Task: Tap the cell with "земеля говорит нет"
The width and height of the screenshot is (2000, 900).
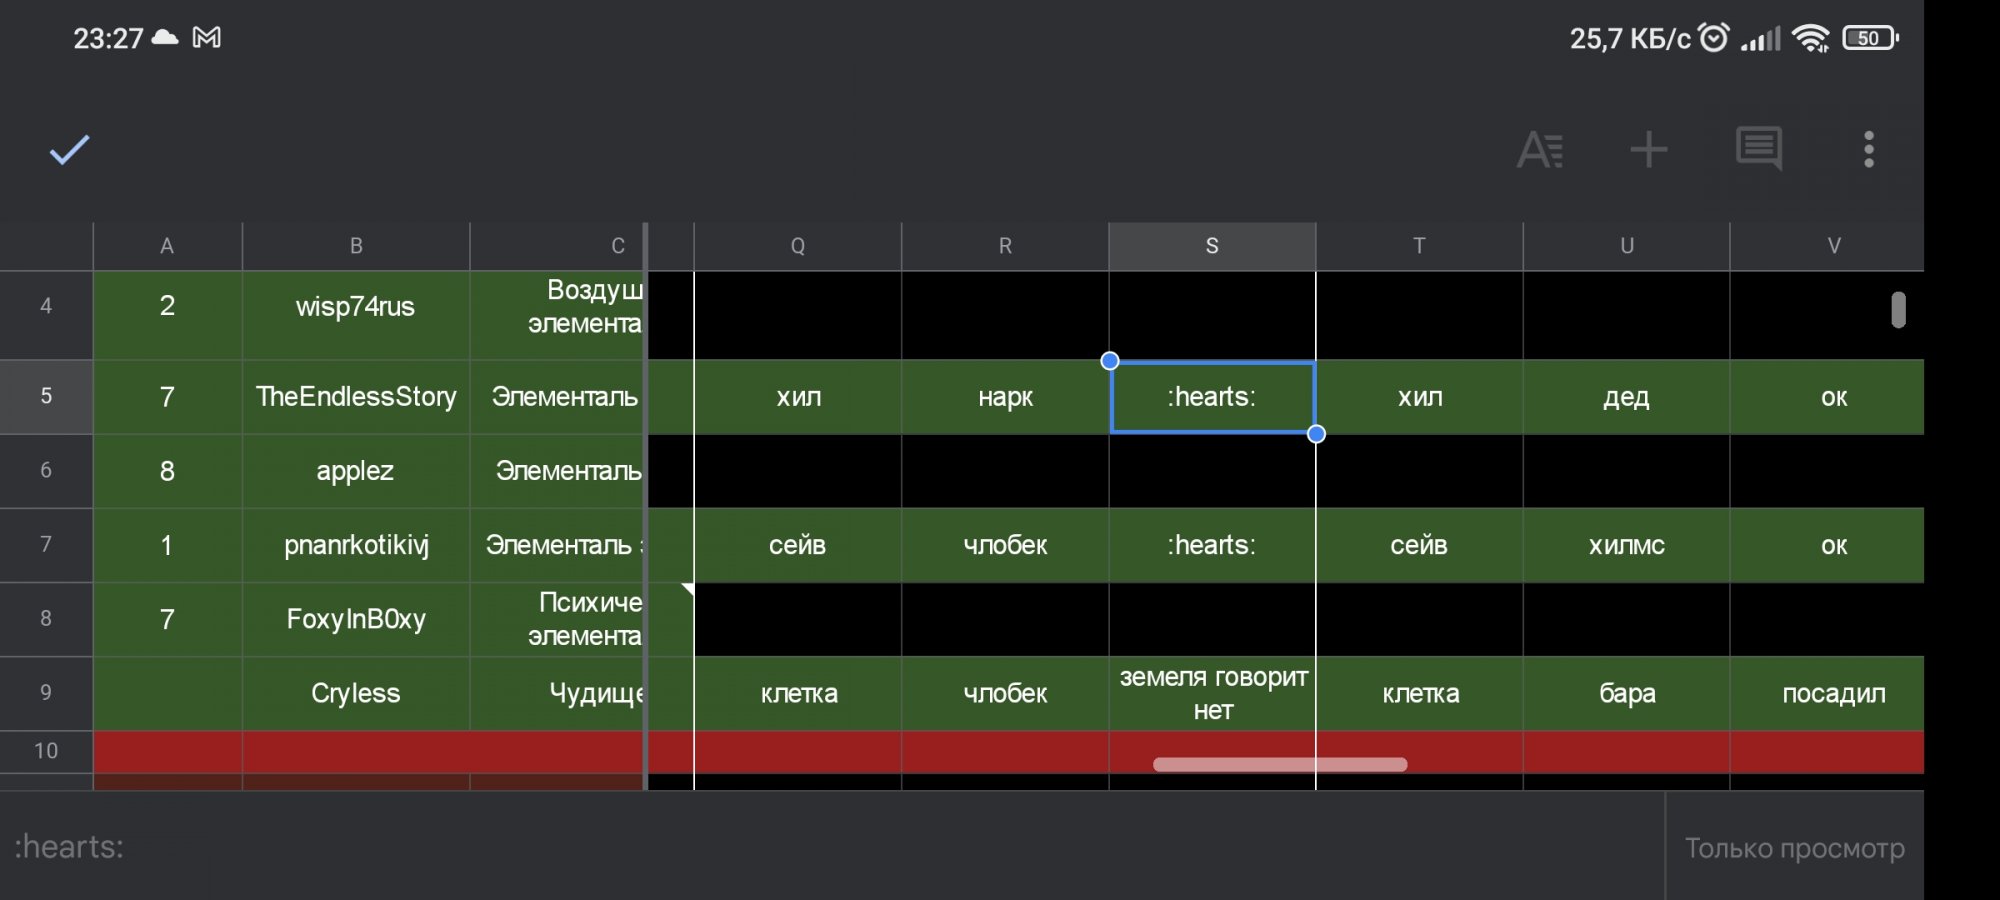Action: click(1212, 694)
